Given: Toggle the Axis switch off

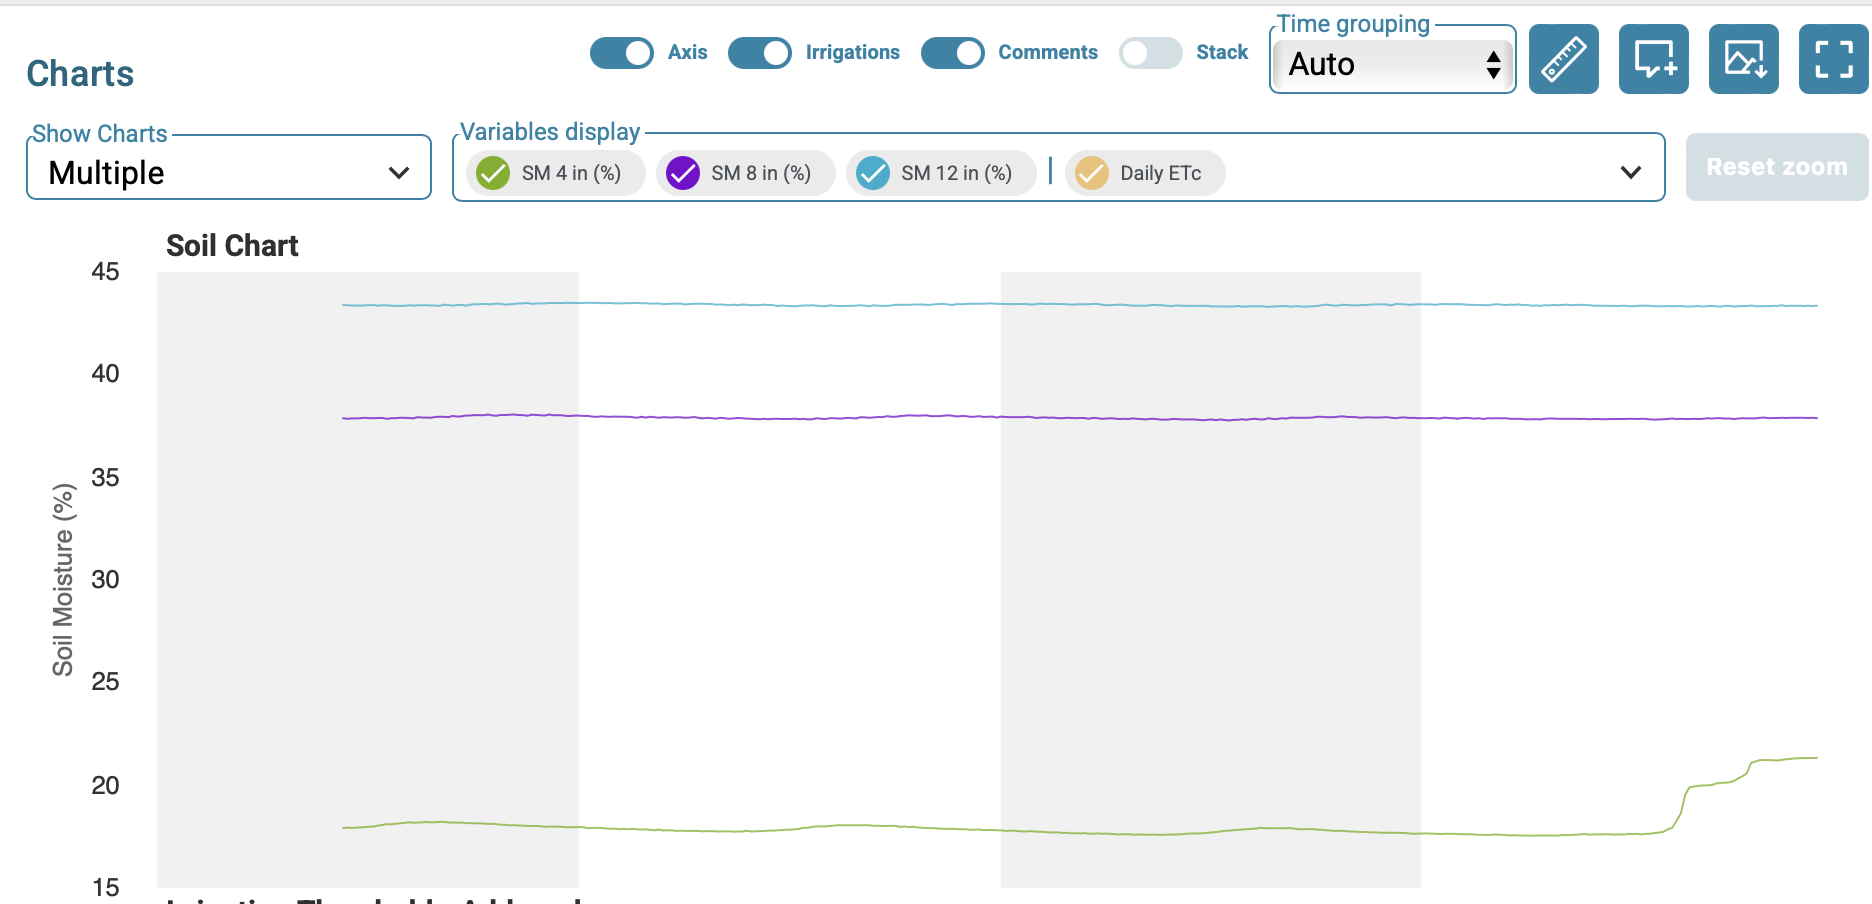Looking at the screenshot, I should point(622,53).
